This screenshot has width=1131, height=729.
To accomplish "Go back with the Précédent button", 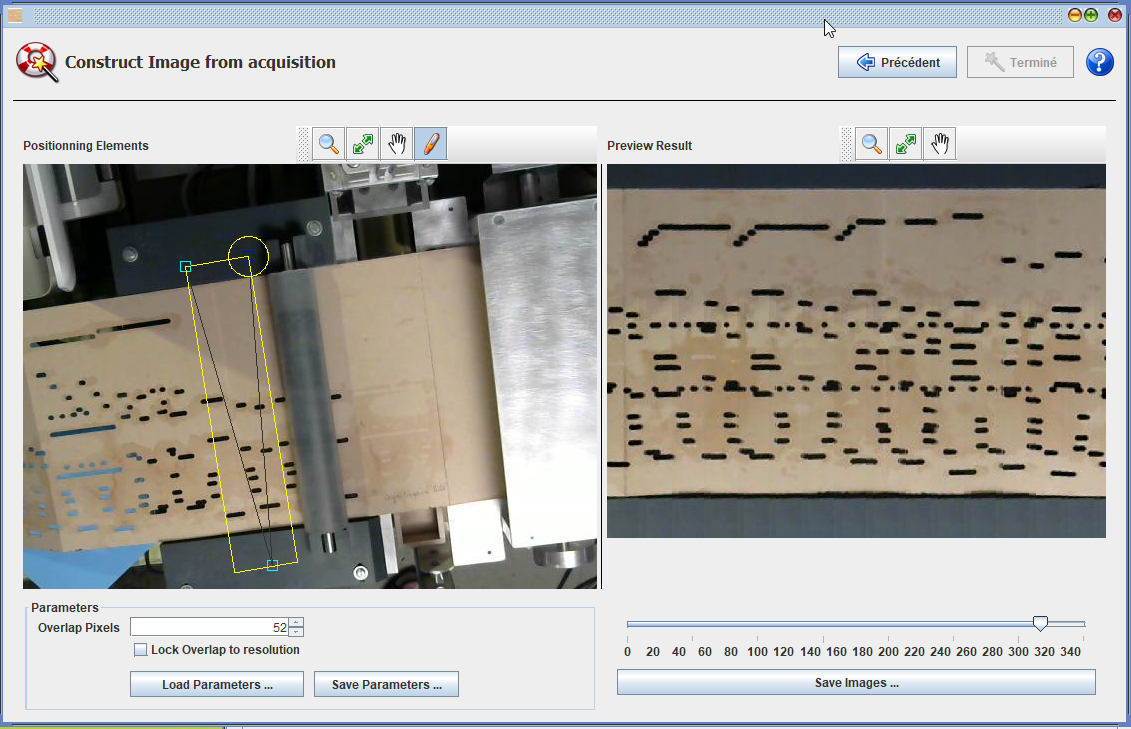I will pyautogui.click(x=897, y=62).
